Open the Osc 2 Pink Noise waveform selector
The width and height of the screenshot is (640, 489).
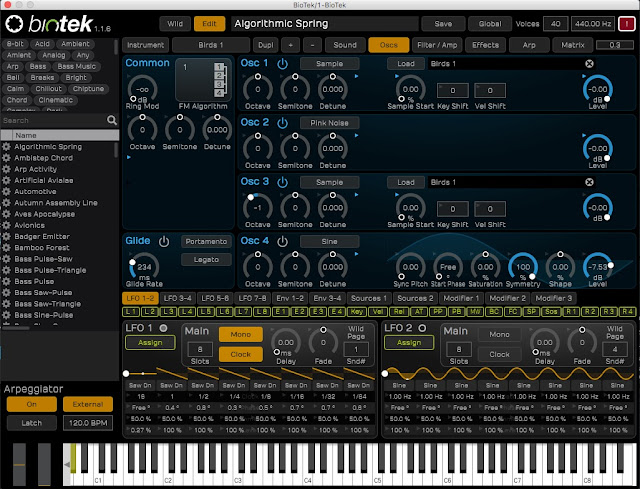pyautogui.click(x=329, y=123)
